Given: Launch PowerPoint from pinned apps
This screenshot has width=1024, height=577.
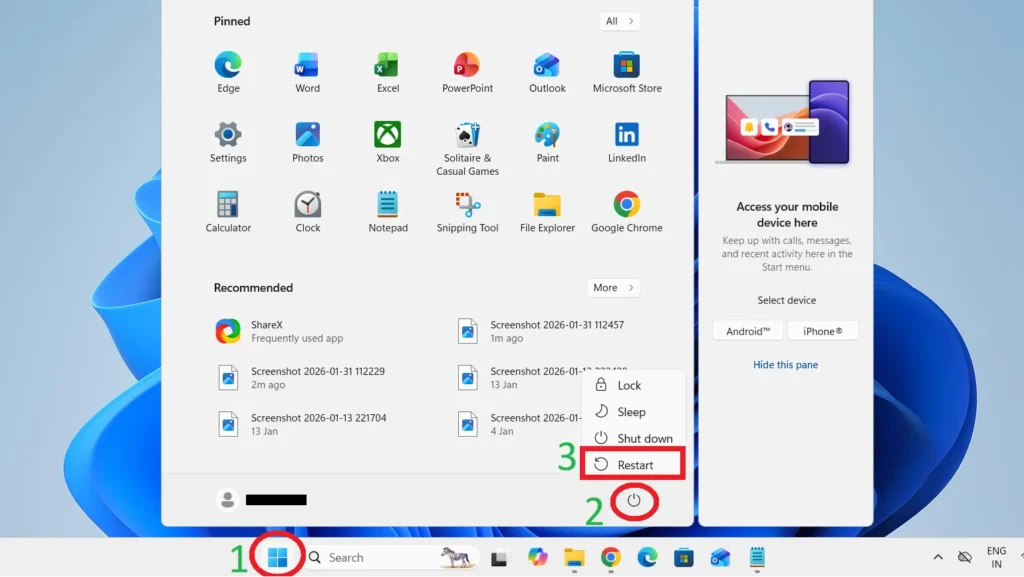Looking at the screenshot, I should click(467, 66).
